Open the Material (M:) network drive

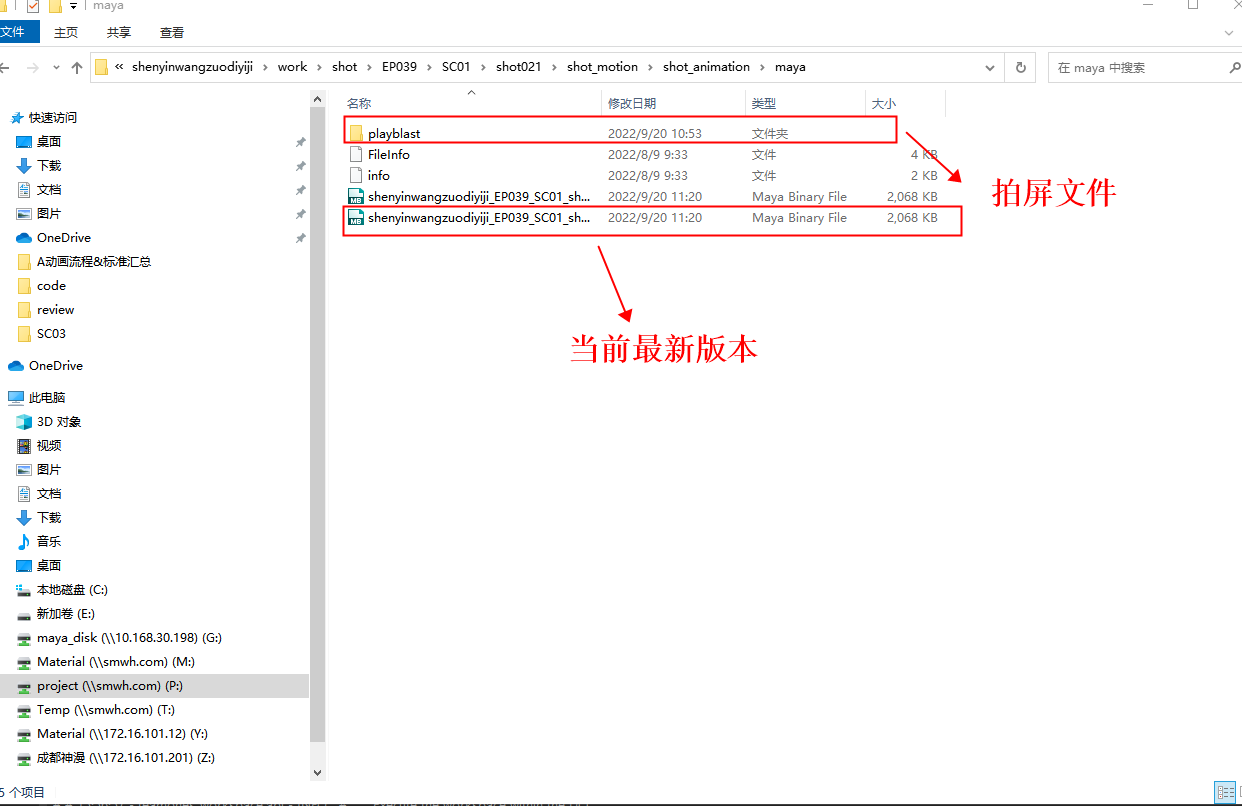click(x=115, y=661)
